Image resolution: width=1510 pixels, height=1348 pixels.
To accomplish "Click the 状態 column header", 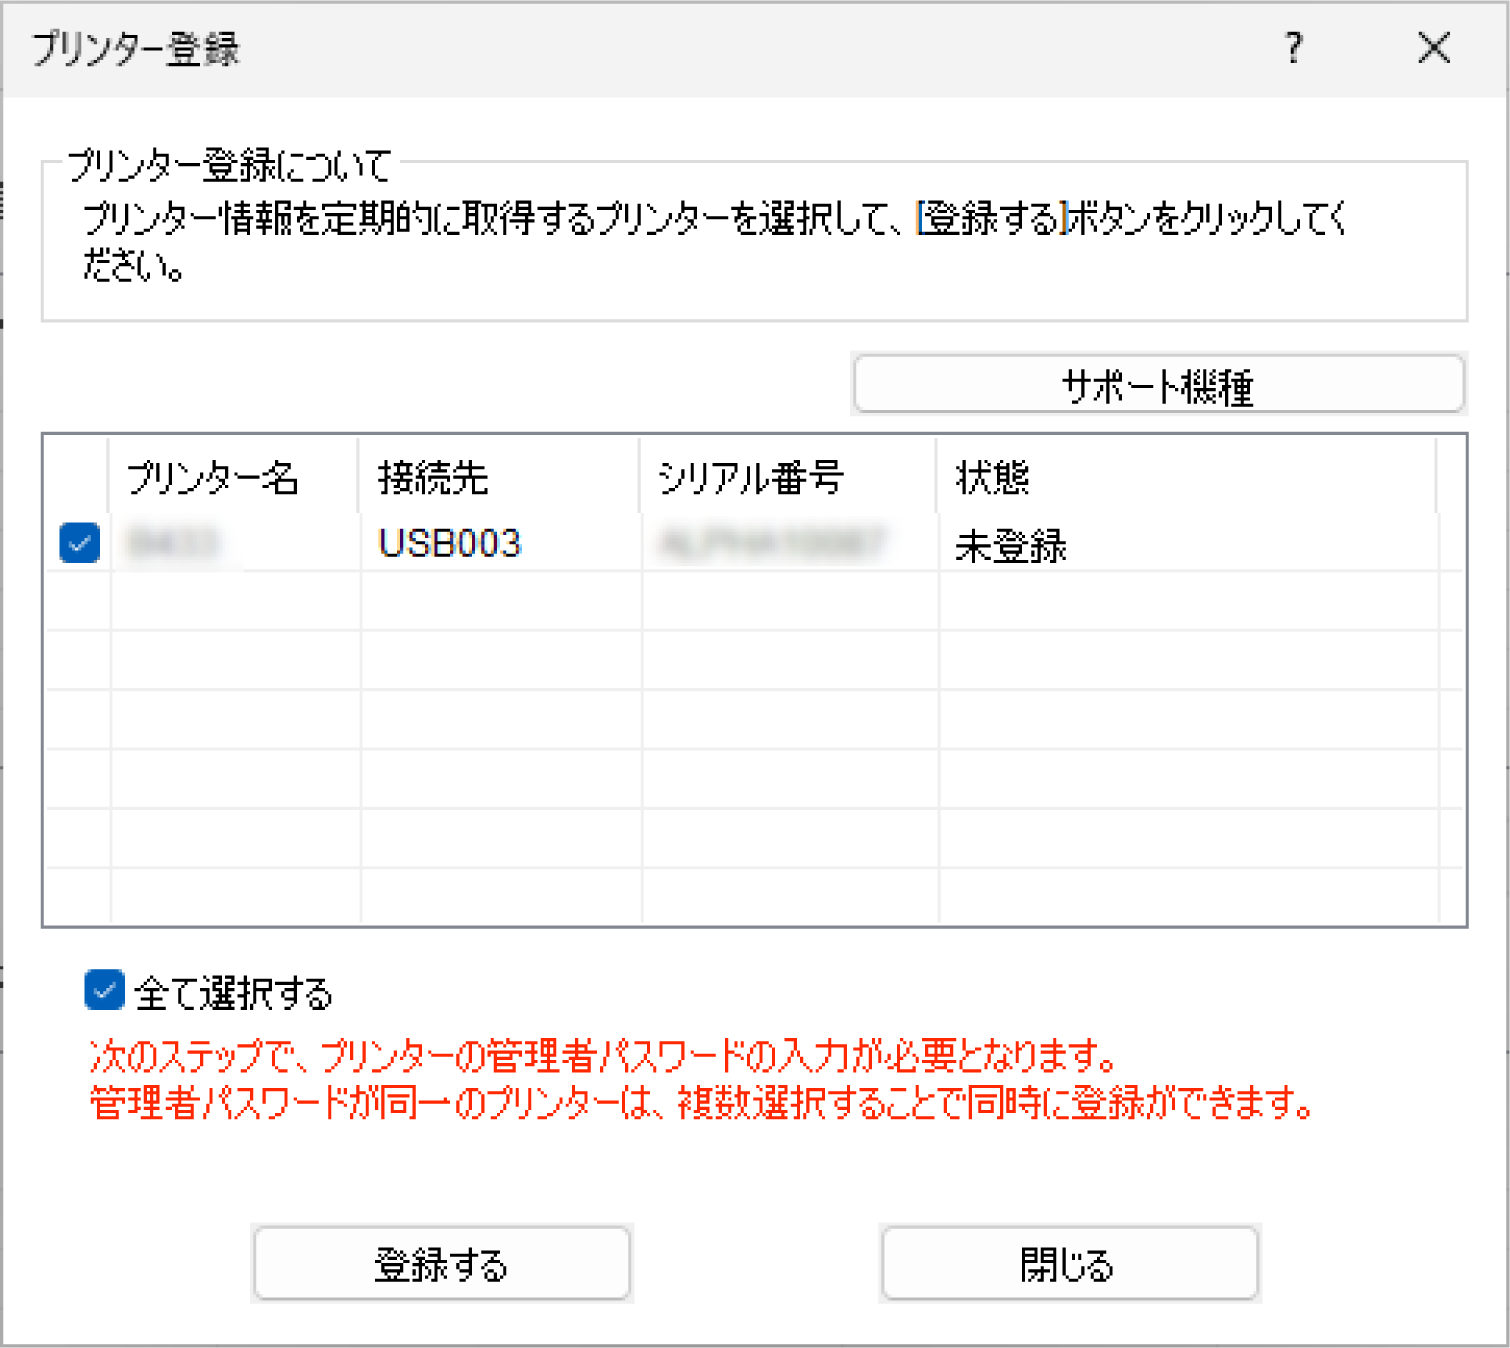I will point(992,477).
